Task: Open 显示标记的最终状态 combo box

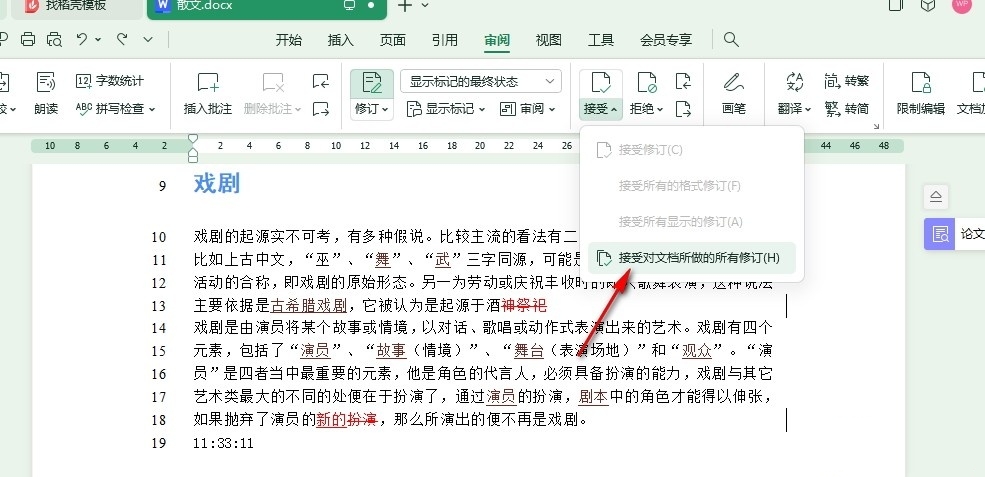Action: (481, 82)
